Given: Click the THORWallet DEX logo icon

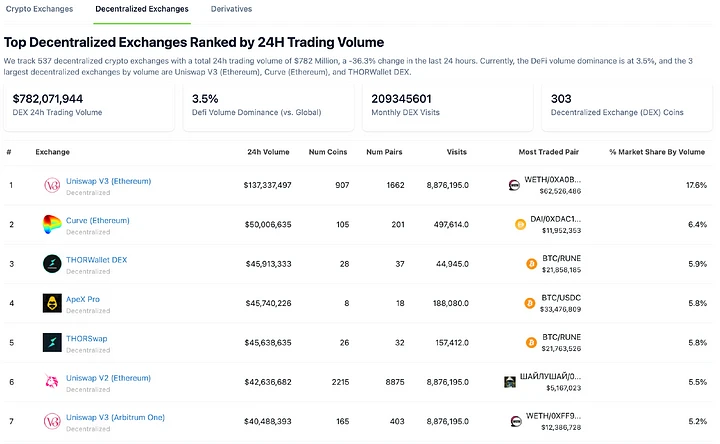Looking at the screenshot, I should click(52, 264).
